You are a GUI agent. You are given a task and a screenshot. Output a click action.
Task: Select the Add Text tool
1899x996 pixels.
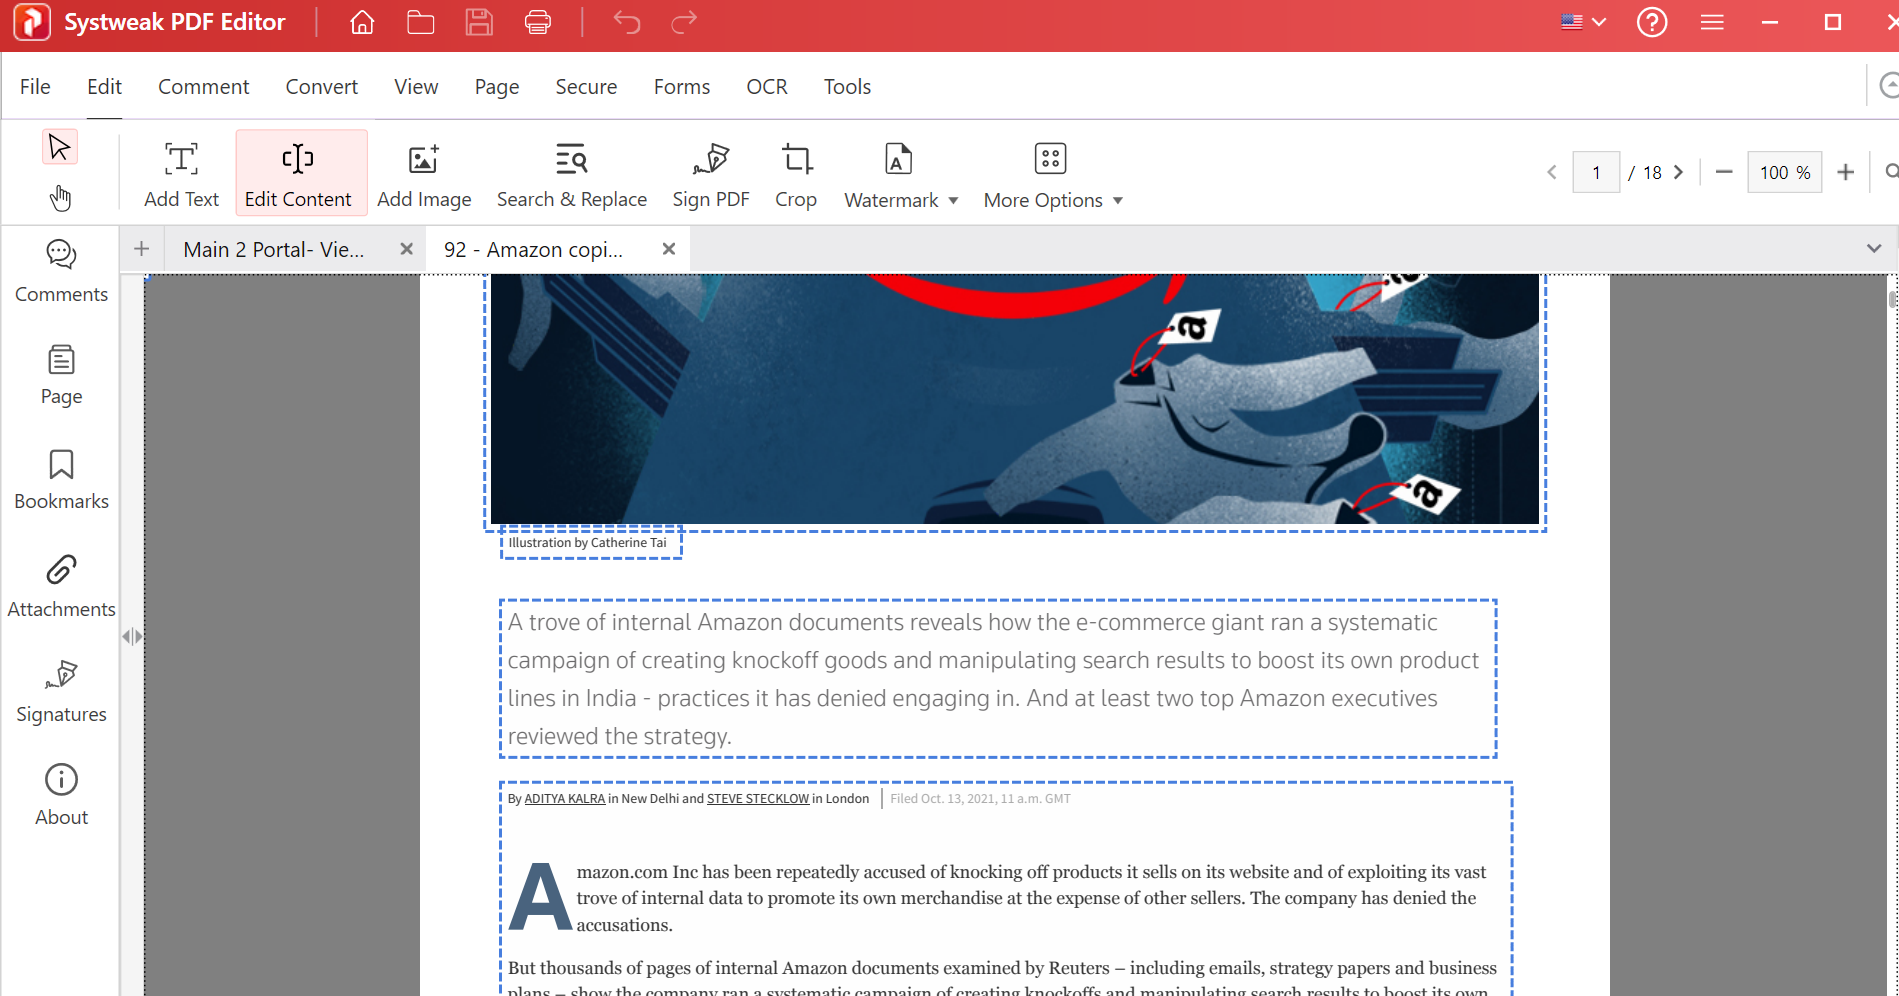pos(181,174)
